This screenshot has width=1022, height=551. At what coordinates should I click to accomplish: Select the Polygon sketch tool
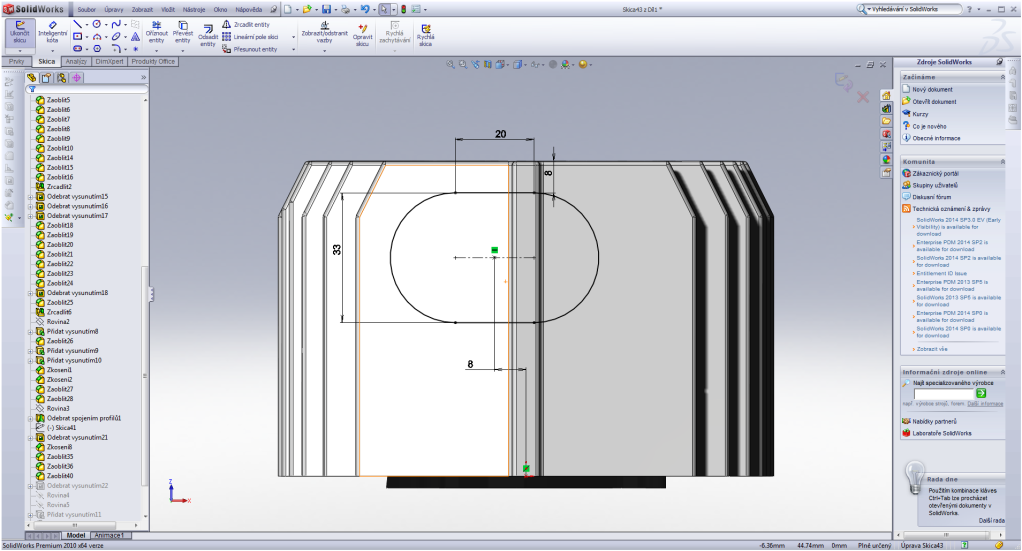click(96, 49)
